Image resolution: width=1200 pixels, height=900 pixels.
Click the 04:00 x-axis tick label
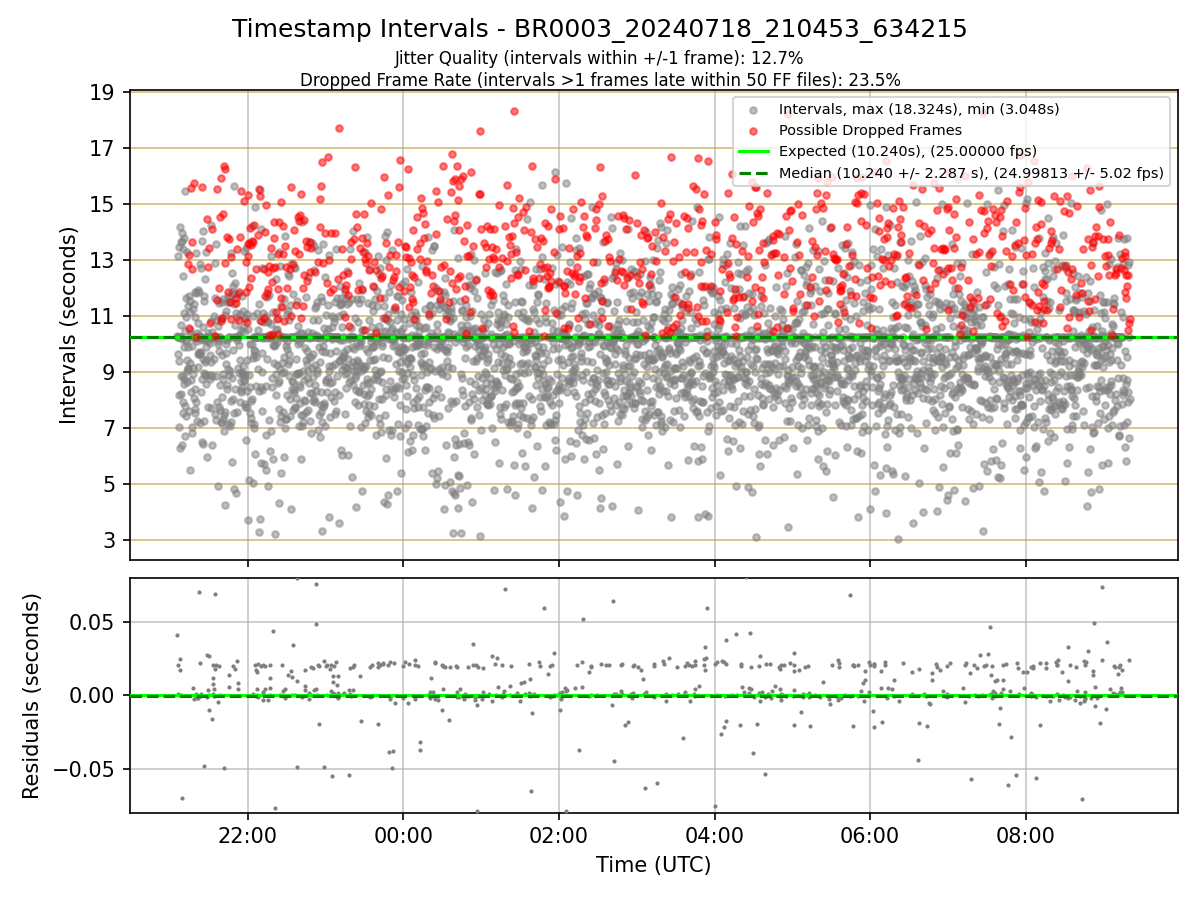(x=714, y=834)
